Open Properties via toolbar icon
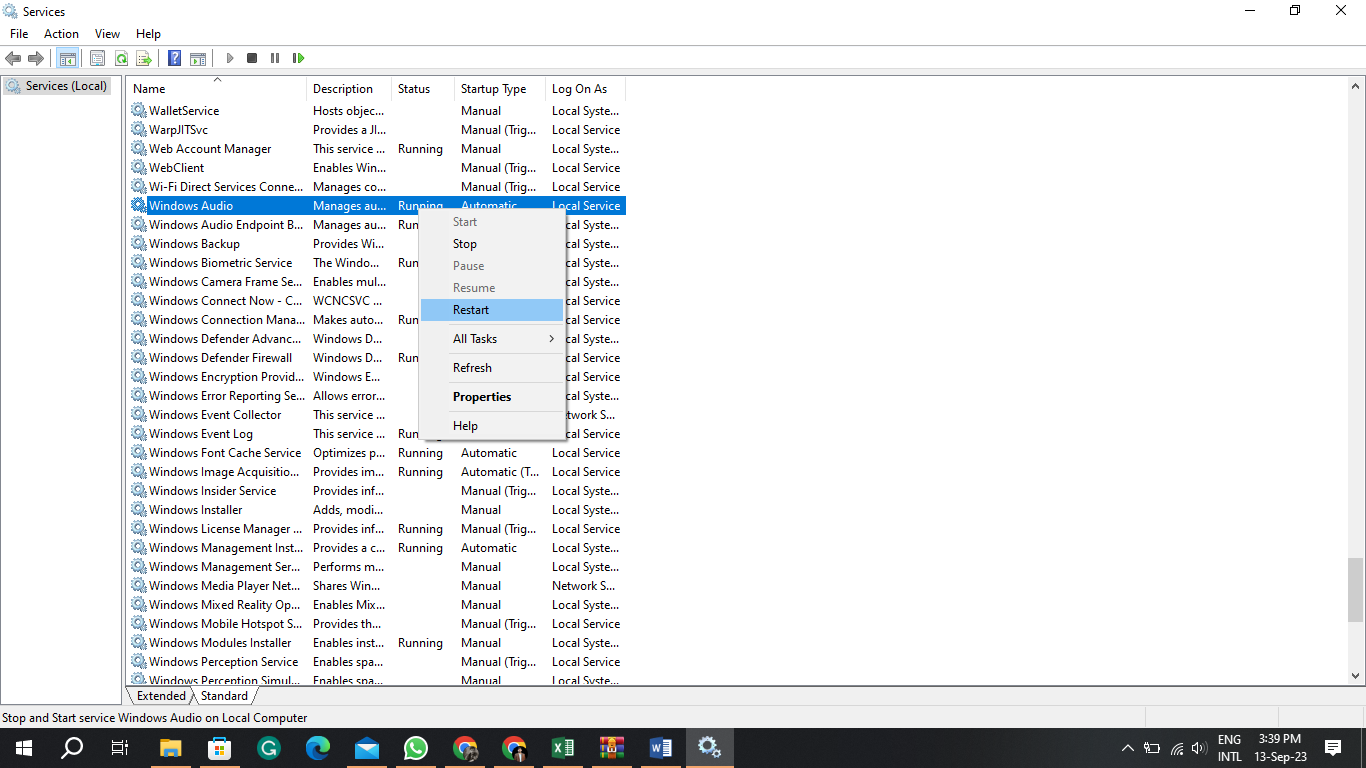 (x=98, y=58)
